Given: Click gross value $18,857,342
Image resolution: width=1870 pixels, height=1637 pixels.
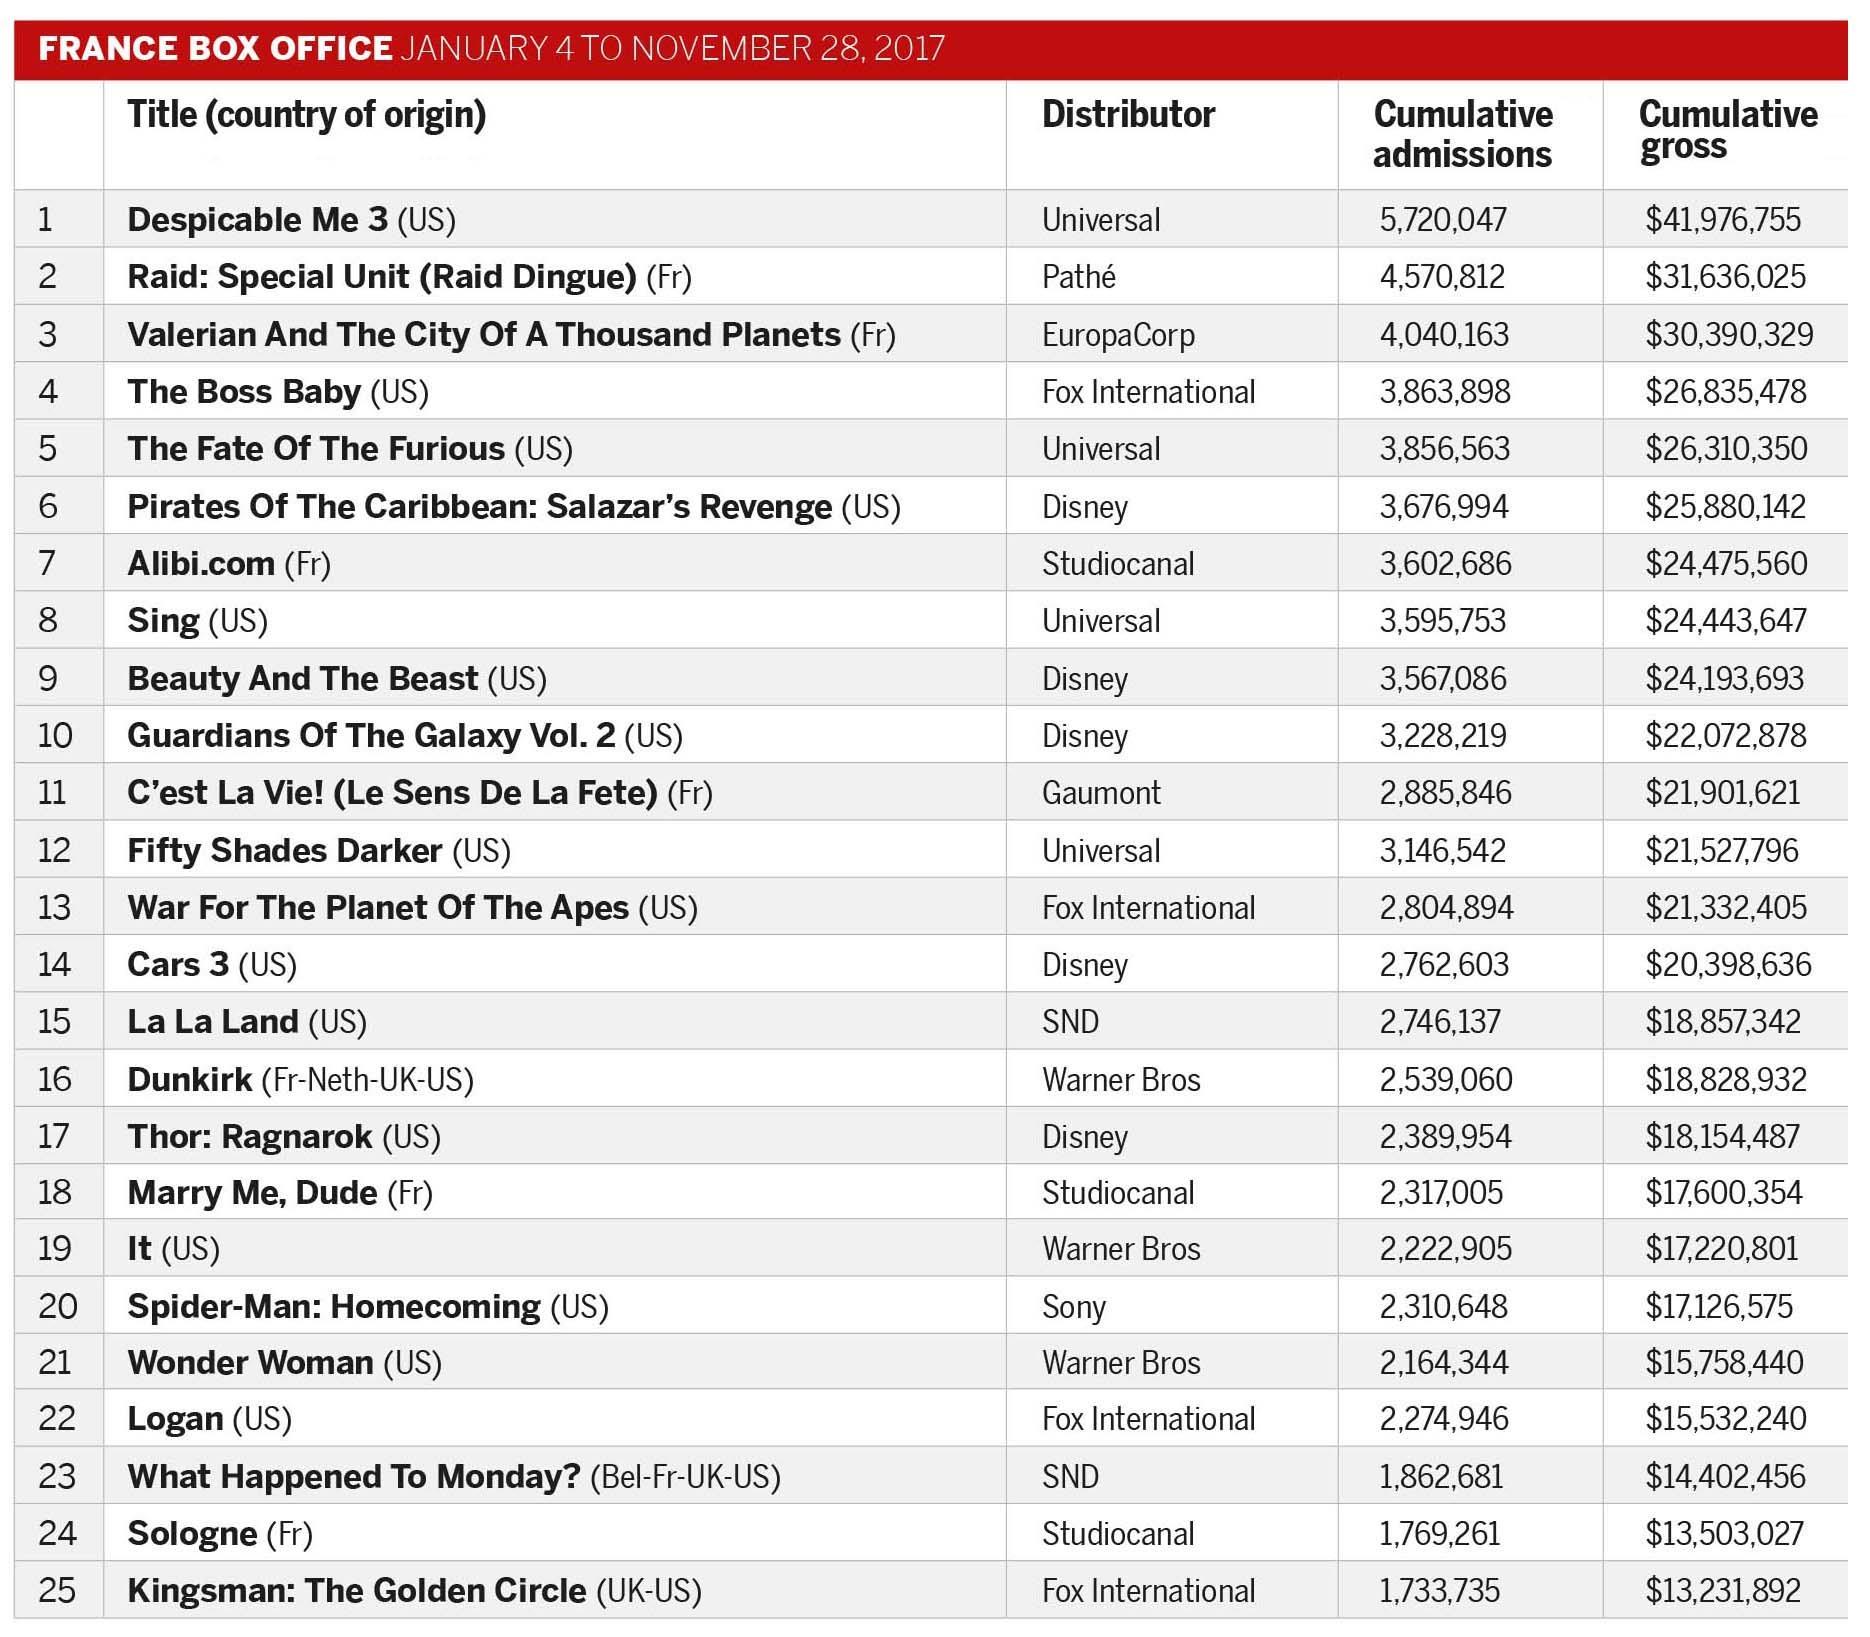Looking at the screenshot, I should tap(1723, 1021).
